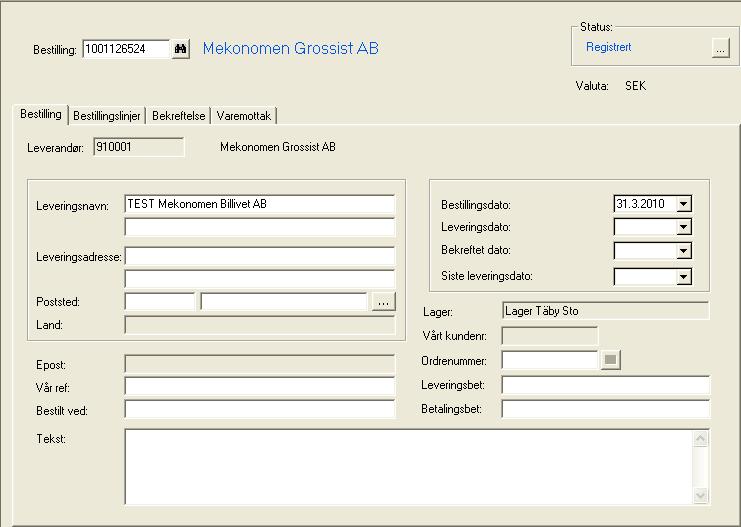Click the Poststed city name field
This screenshot has width=741, height=527.
point(284,302)
